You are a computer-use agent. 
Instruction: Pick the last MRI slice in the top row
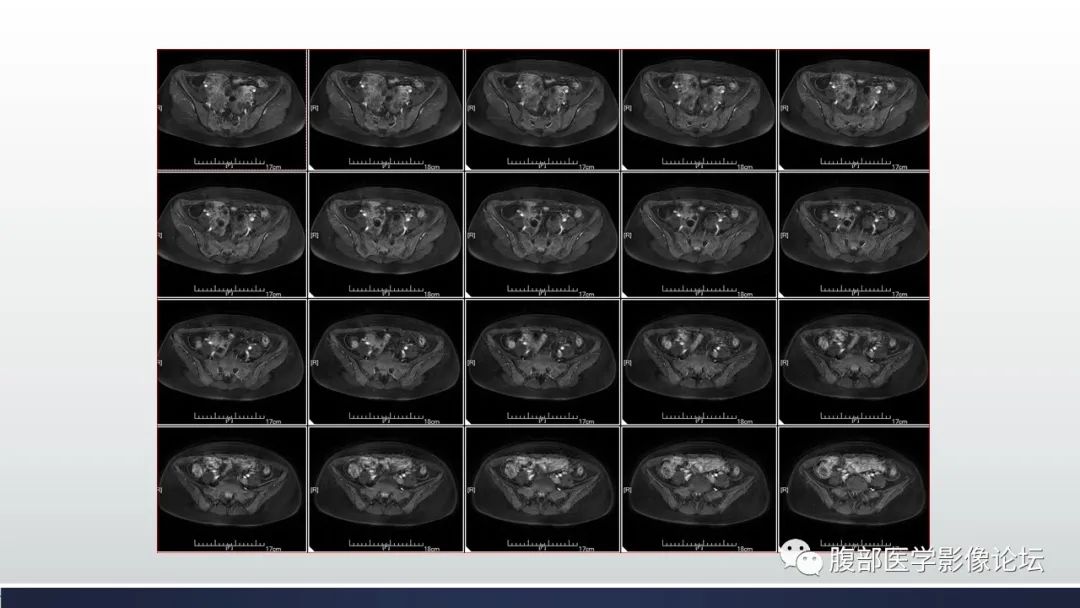point(853,105)
